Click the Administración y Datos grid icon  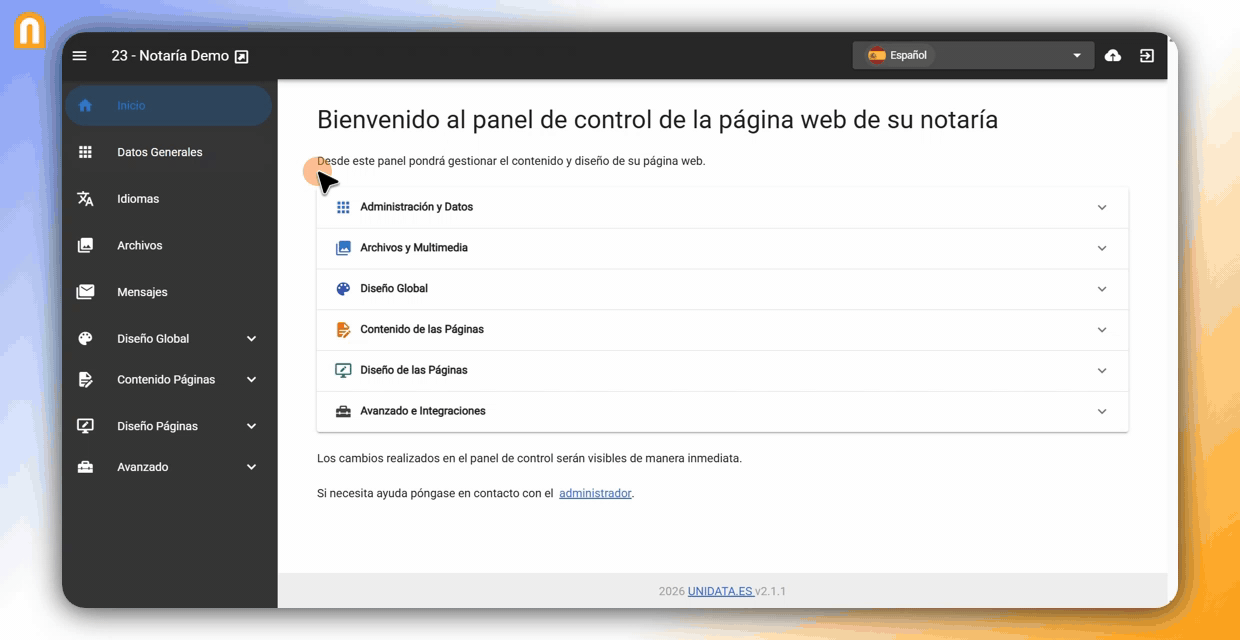tap(343, 207)
